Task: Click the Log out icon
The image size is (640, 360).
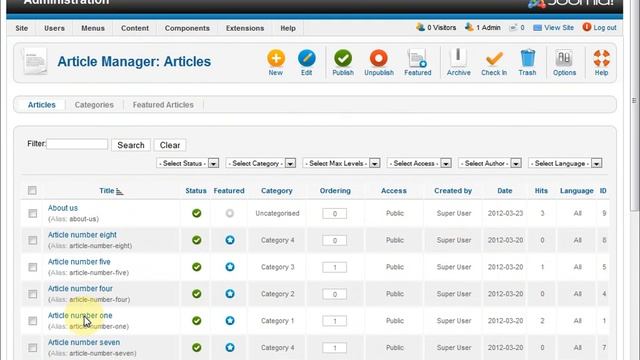Action: [x=587, y=27]
